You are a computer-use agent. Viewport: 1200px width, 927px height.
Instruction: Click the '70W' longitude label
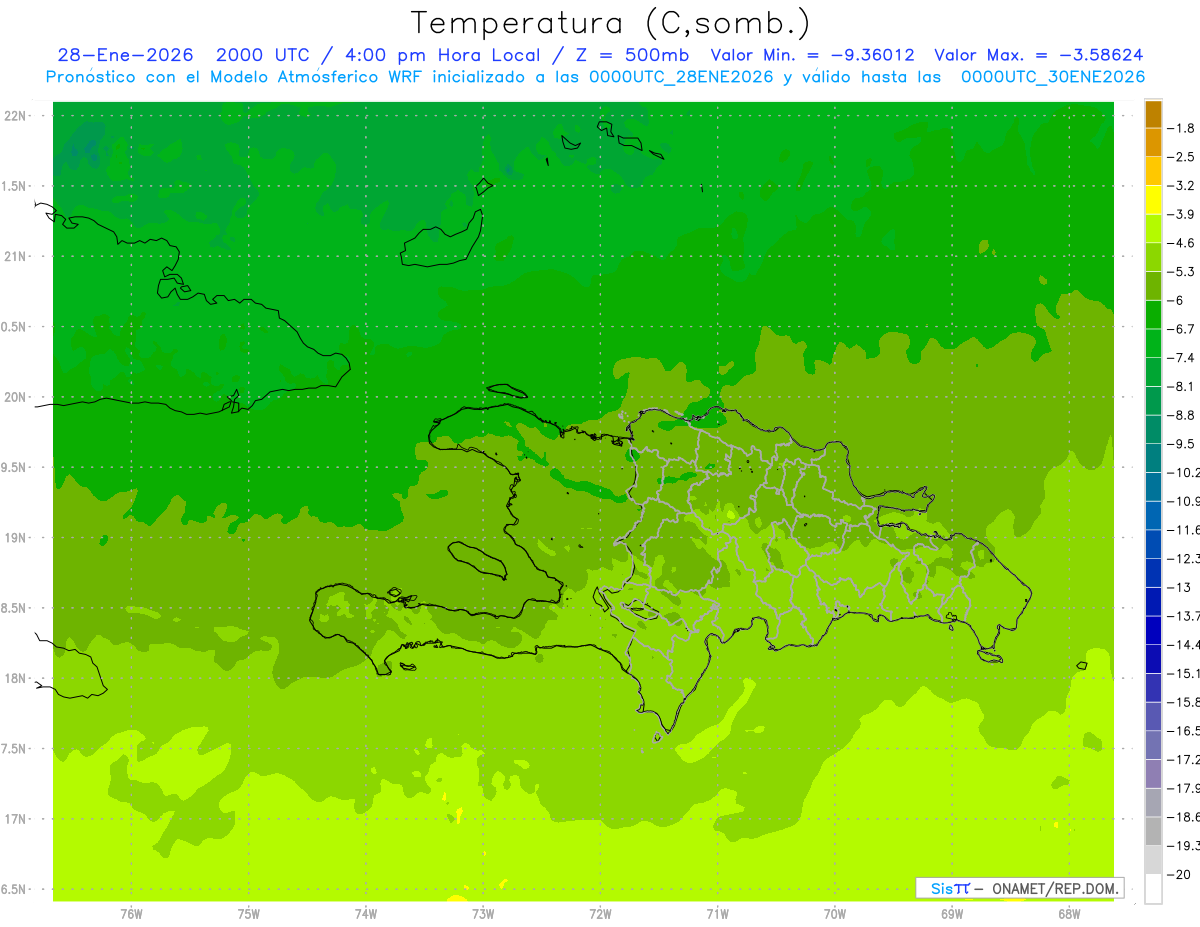tap(835, 914)
